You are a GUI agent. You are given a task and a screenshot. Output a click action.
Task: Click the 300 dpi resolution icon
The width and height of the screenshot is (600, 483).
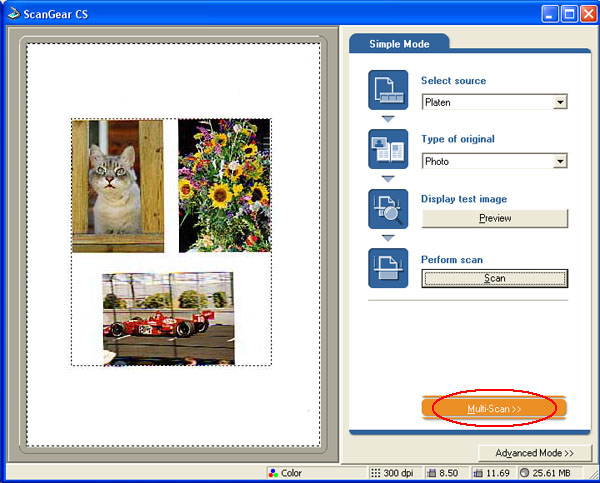pos(376,473)
